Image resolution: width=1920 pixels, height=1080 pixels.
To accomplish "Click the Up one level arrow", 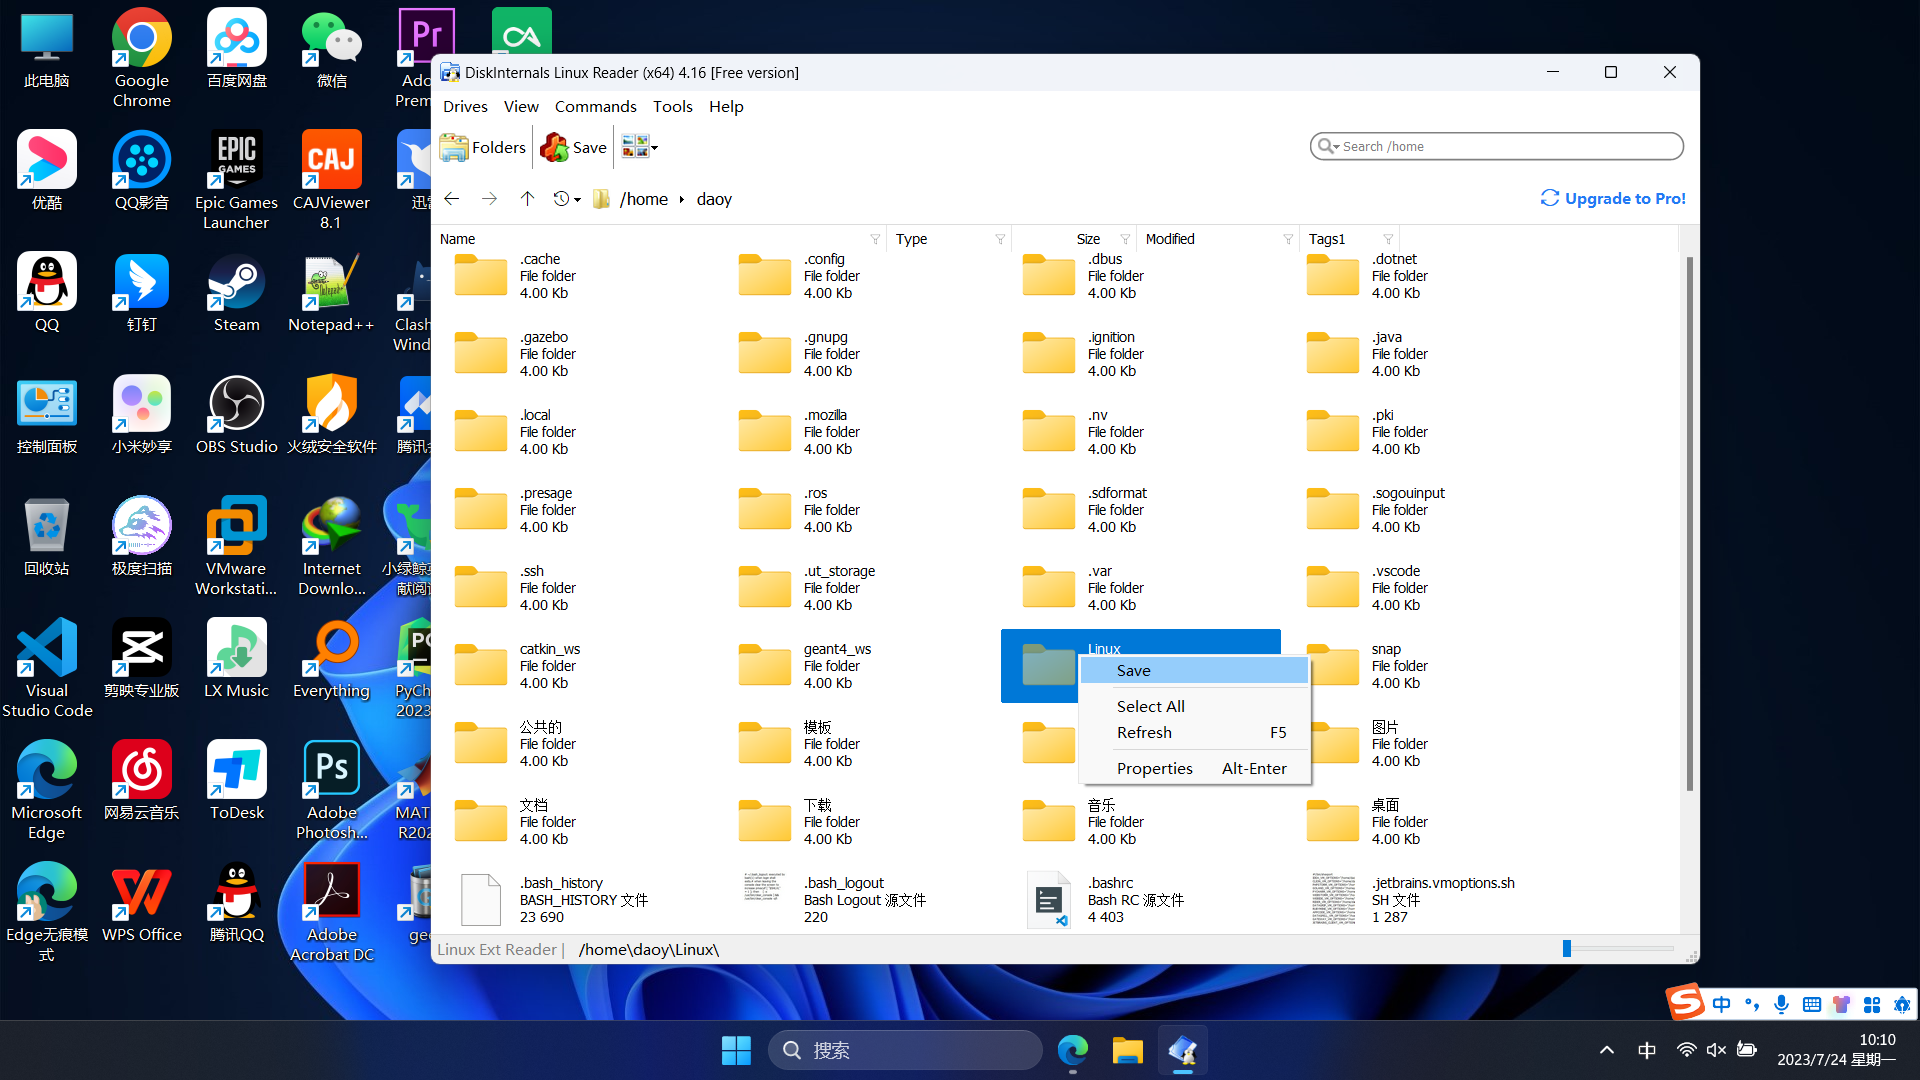I will [527, 199].
